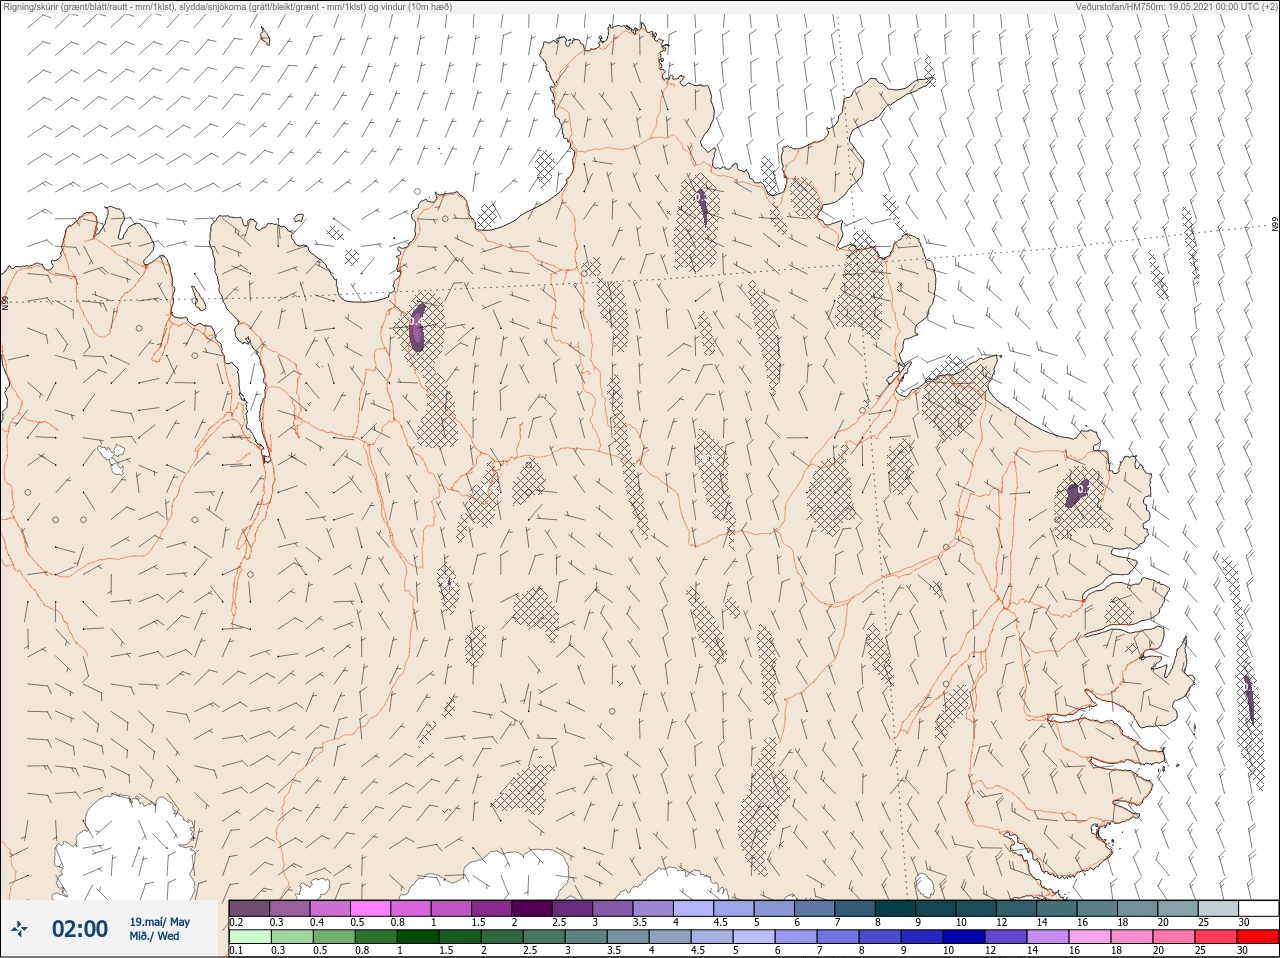
Task: Select the pale lavender 4 snow legend swatch
Action: [x=694, y=908]
